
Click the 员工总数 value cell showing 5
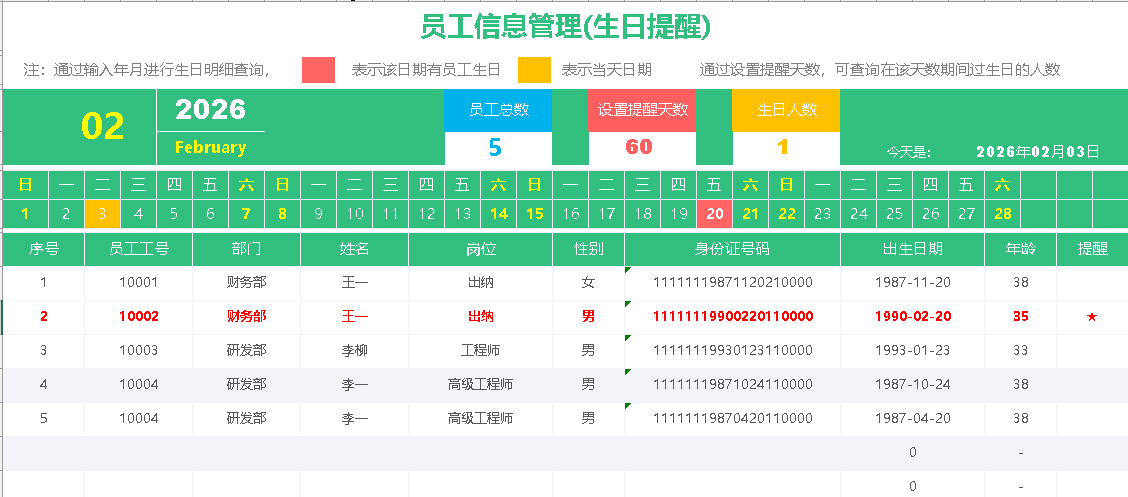coord(496,147)
